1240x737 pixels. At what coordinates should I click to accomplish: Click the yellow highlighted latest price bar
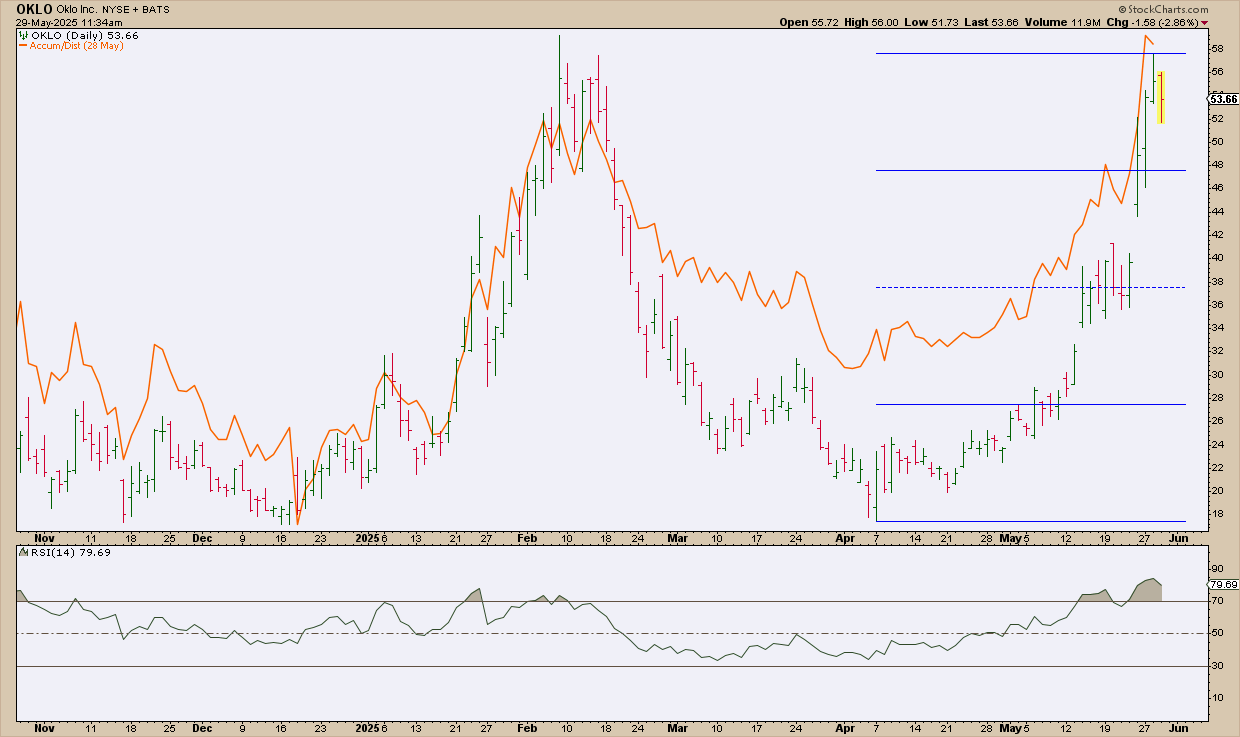[x=1161, y=97]
